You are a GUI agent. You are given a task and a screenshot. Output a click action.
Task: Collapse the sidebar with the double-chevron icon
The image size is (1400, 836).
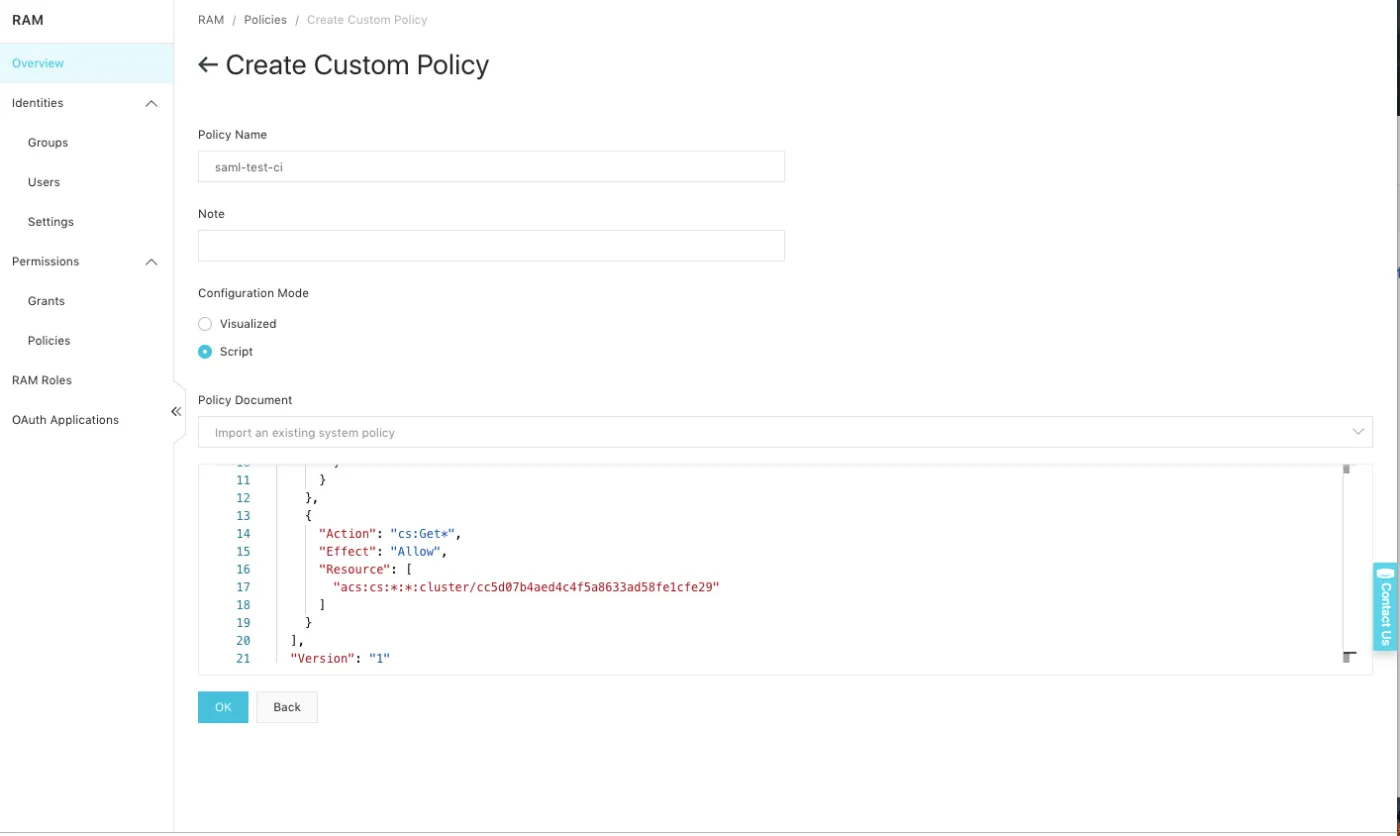tap(176, 411)
